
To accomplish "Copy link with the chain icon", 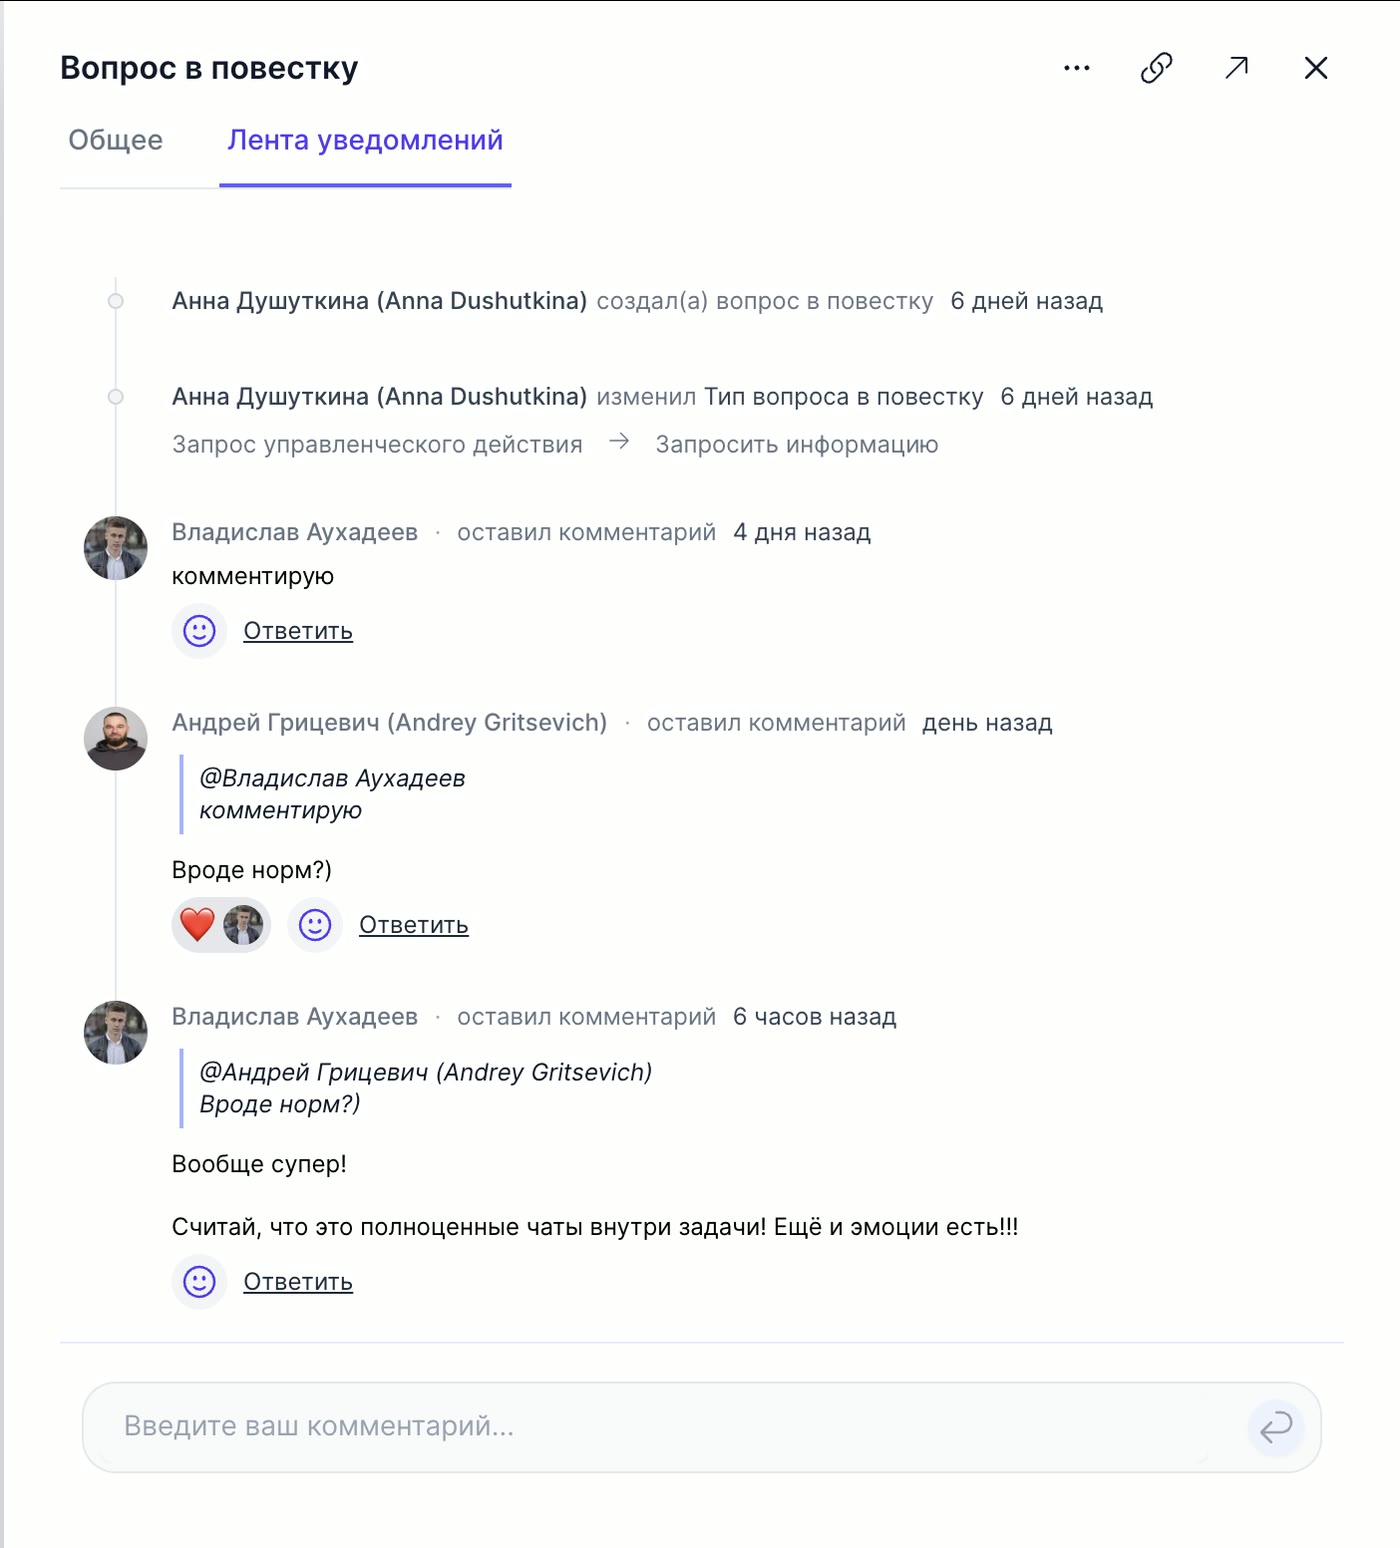I will (1156, 68).
